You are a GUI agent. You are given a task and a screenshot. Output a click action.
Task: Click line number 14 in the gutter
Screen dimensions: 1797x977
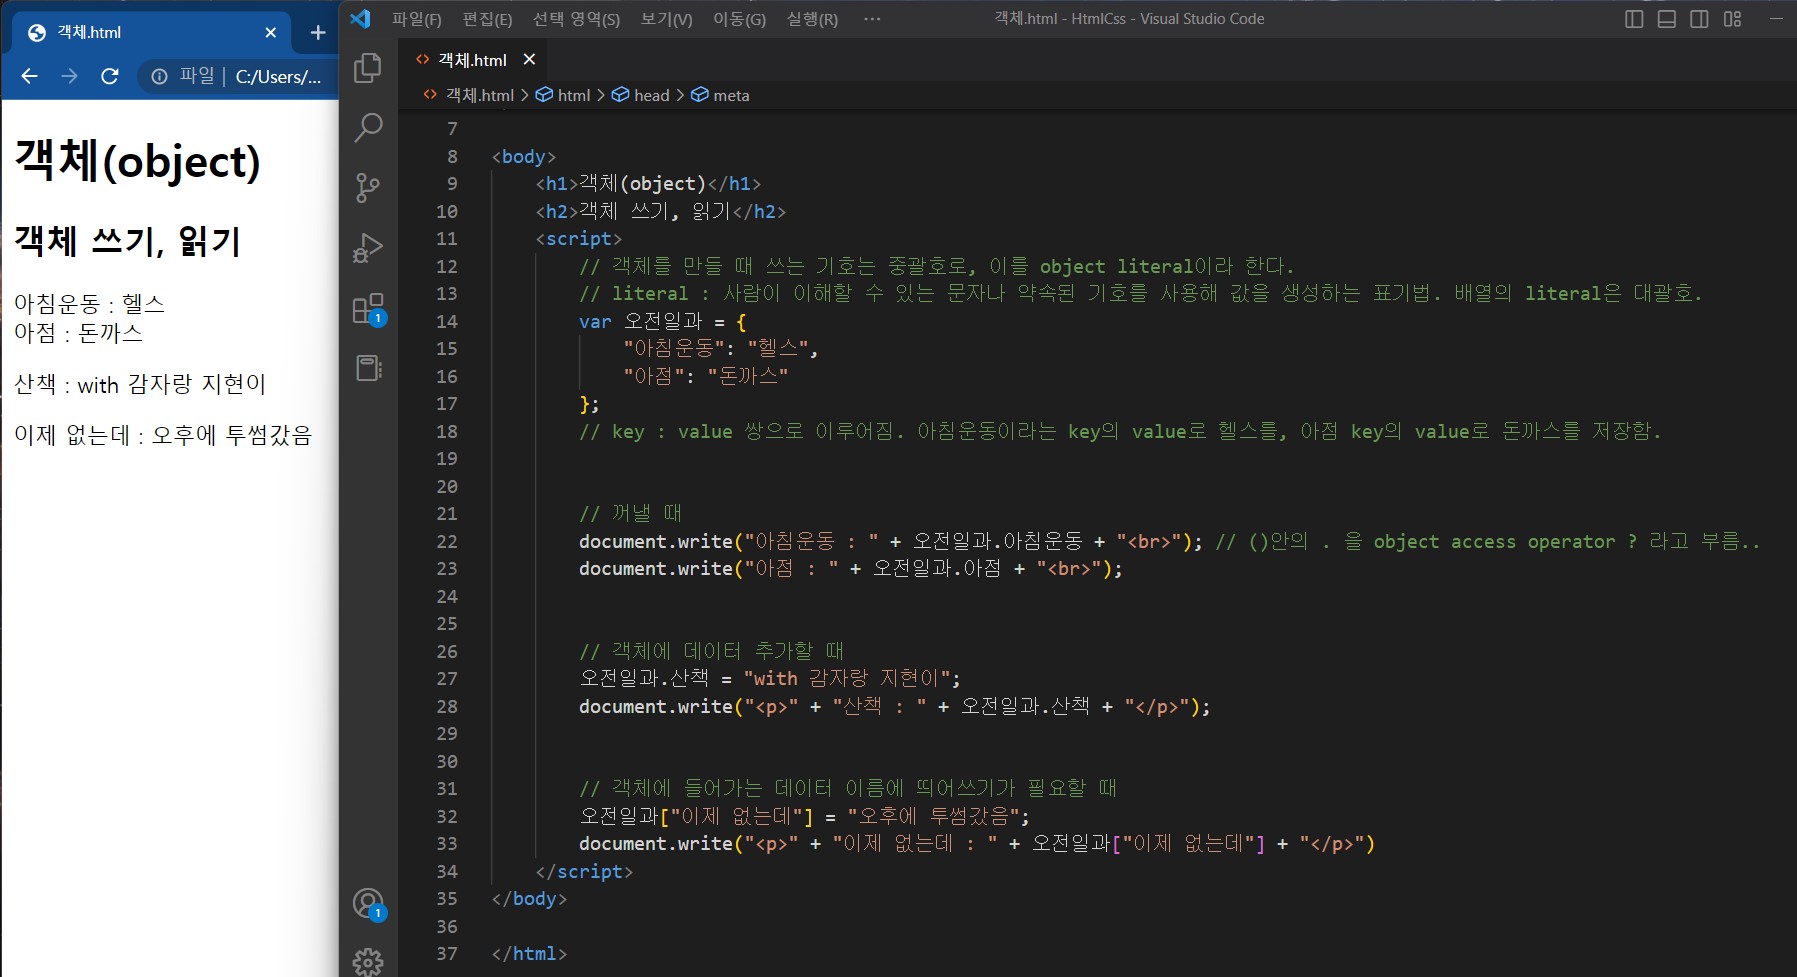pyautogui.click(x=446, y=321)
